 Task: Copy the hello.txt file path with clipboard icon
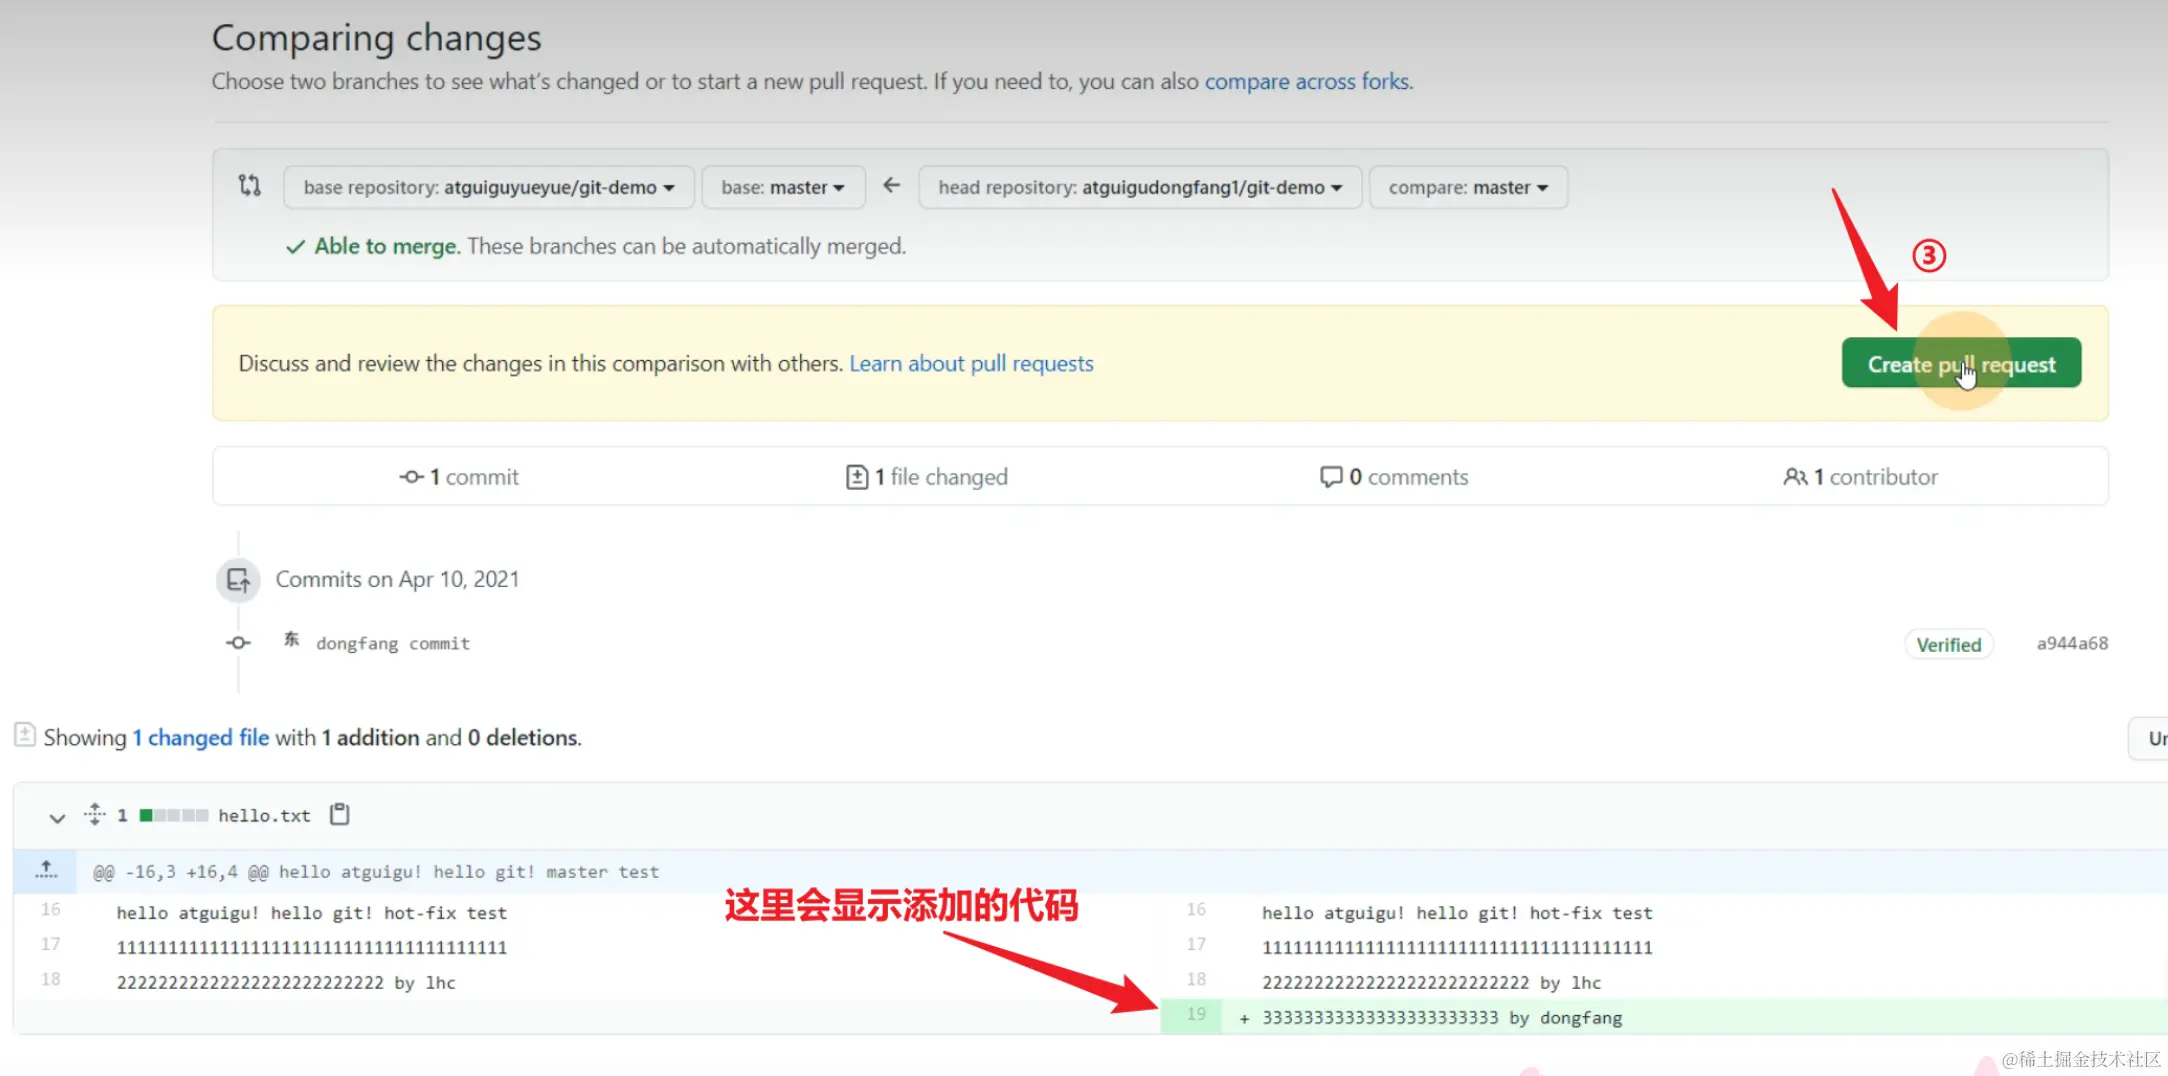[340, 814]
